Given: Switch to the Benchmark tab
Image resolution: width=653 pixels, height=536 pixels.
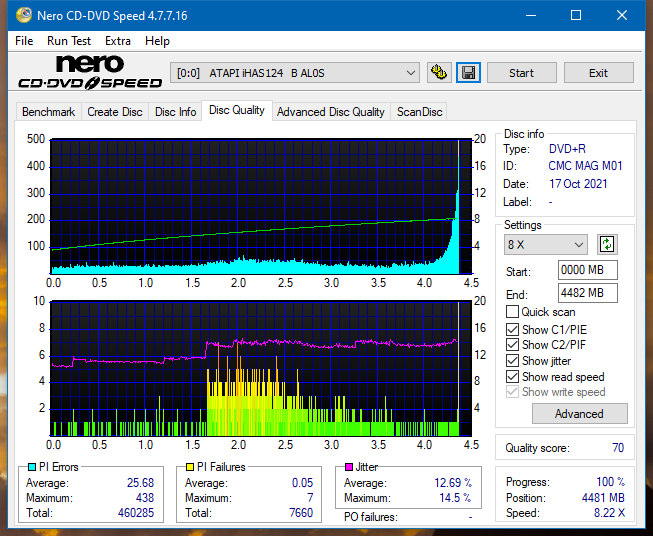Looking at the screenshot, I should [49, 112].
